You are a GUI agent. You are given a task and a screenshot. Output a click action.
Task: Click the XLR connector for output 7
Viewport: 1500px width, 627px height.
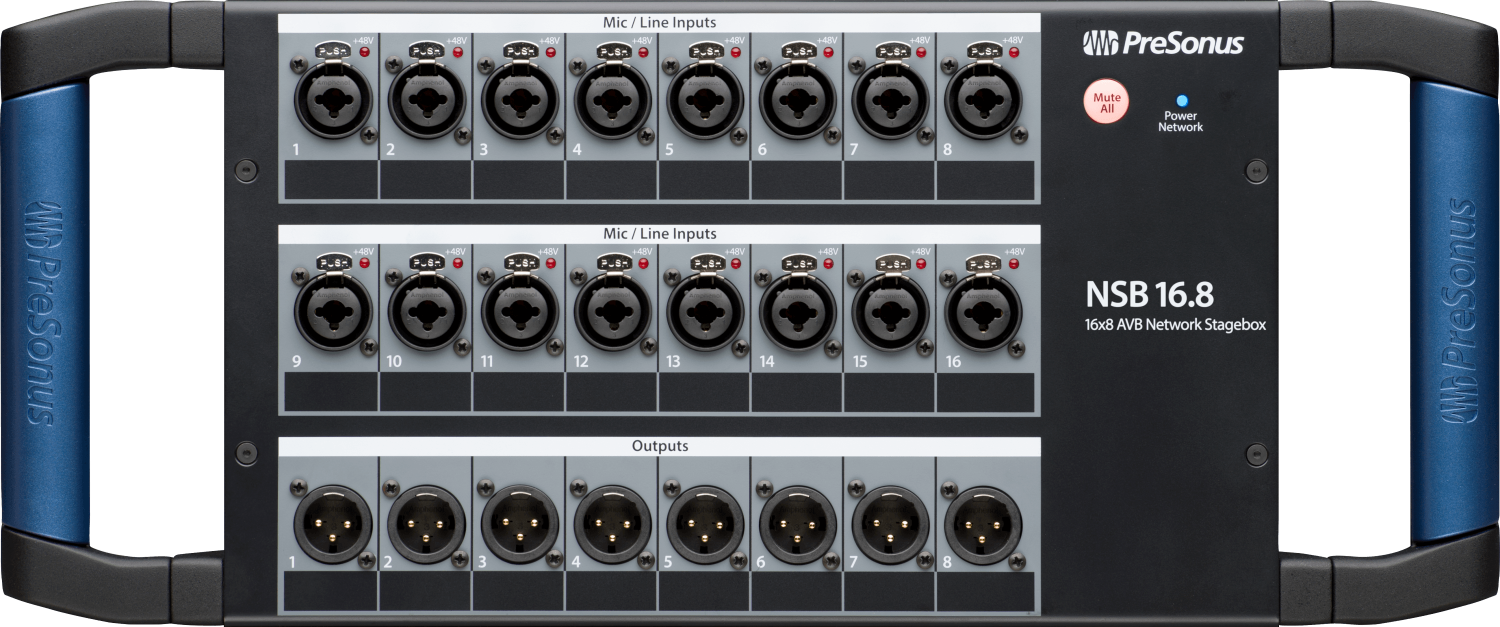click(x=891, y=524)
